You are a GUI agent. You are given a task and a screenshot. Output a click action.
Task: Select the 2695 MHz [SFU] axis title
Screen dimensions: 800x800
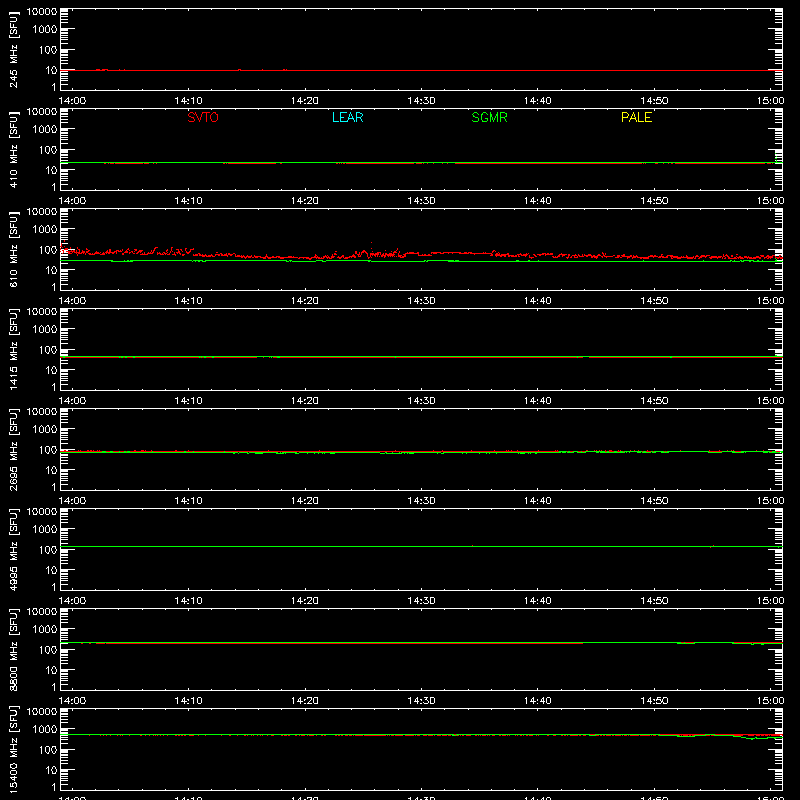click(14, 449)
